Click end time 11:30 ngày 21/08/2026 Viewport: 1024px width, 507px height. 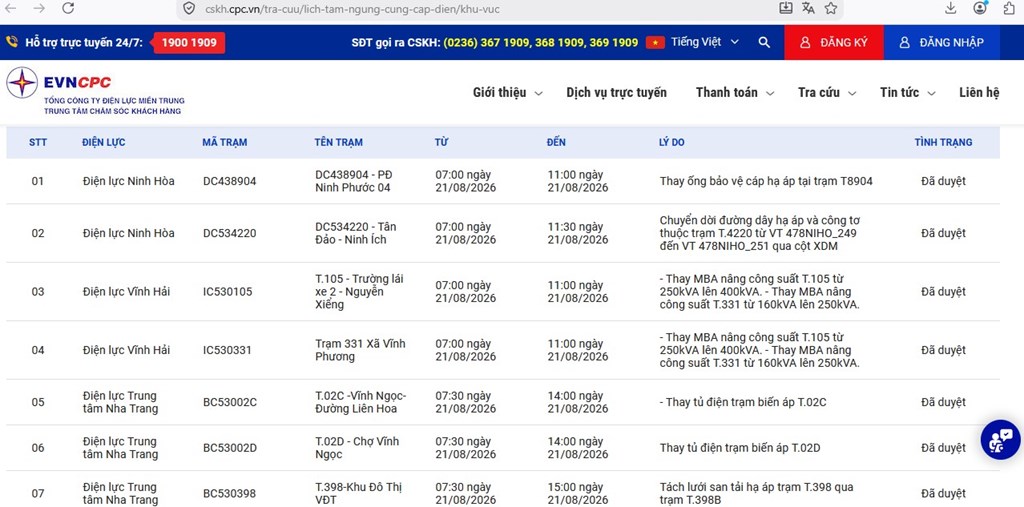click(x=577, y=233)
